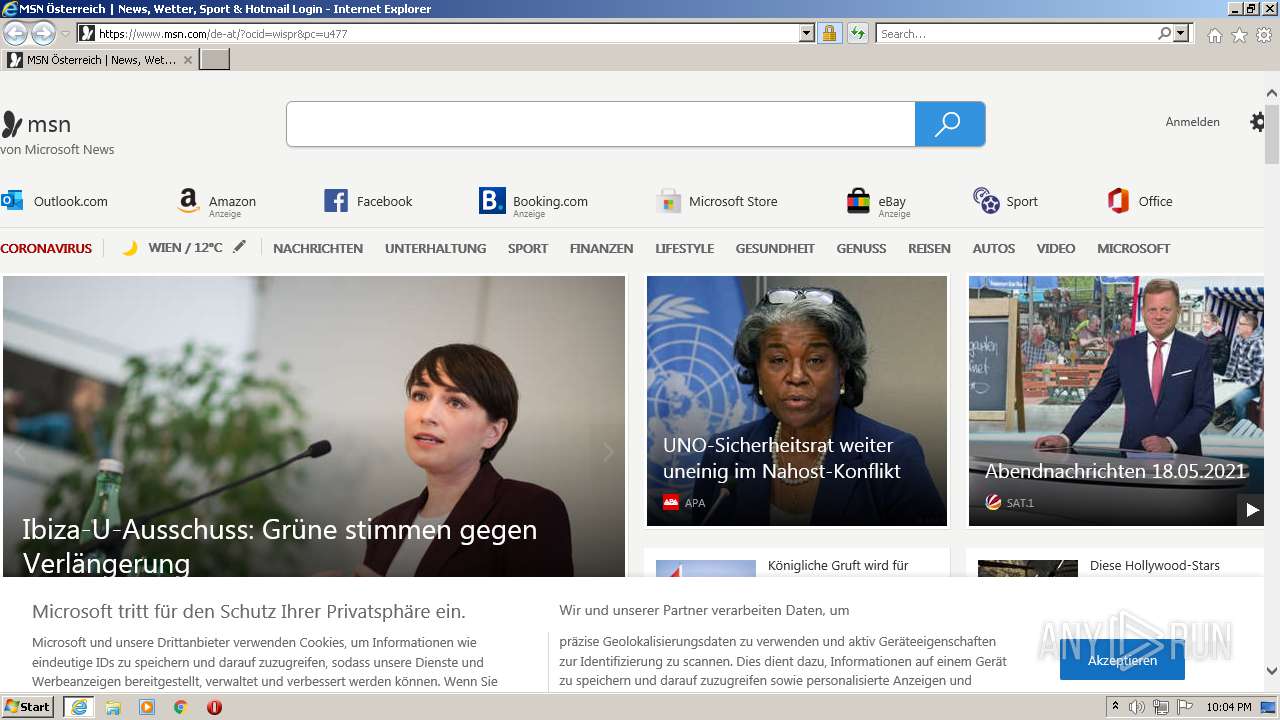Open the UNTERHALTUNG menu item

click(x=435, y=248)
